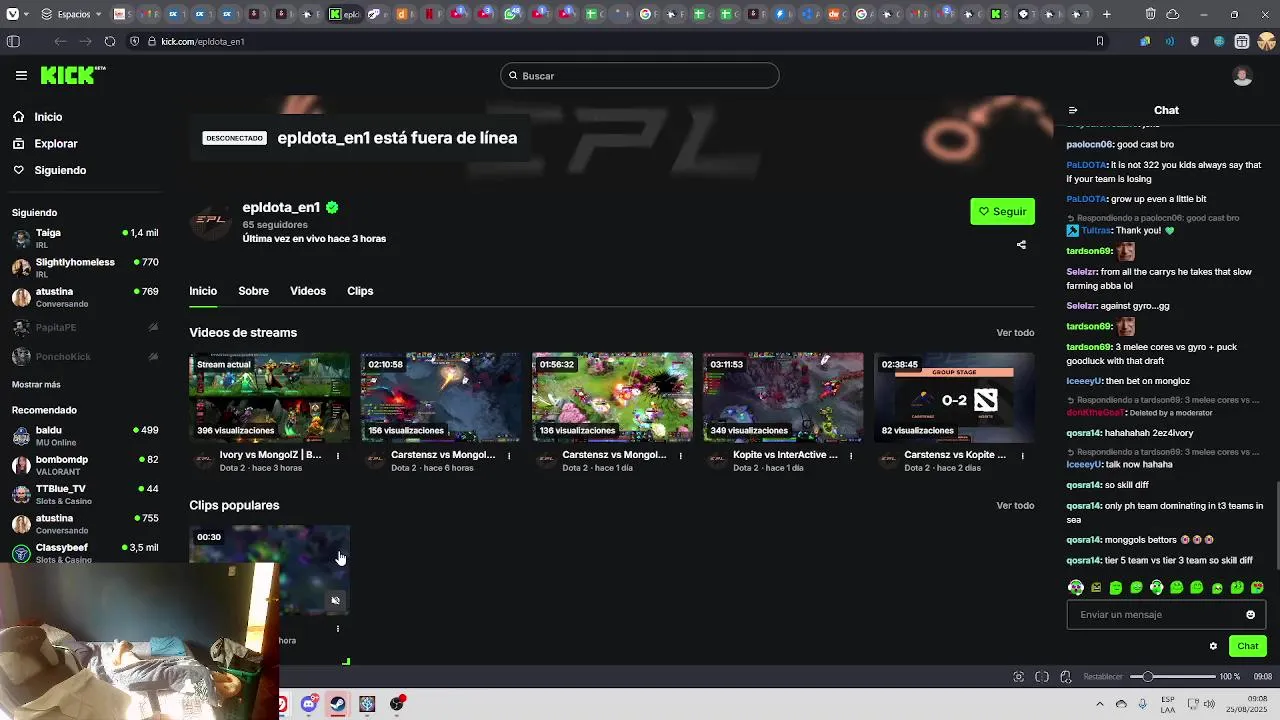Open options menu for Kopite vs InterActive video
This screenshot has width=1280, height=720.
[851, 456]
